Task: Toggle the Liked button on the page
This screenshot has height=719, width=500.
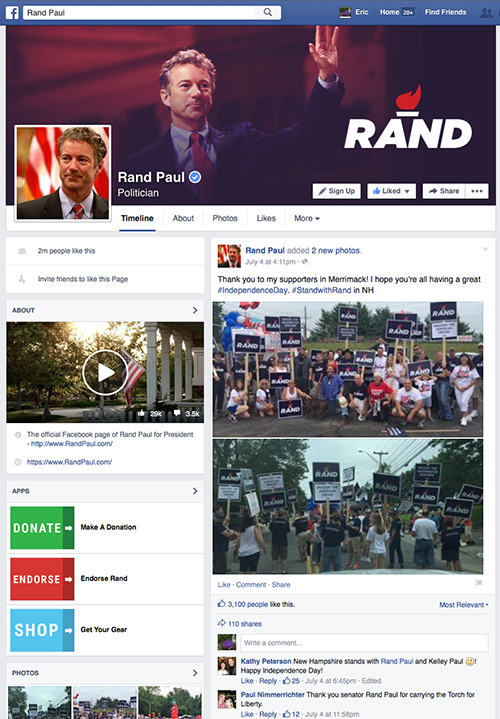Action: point(391,191)
